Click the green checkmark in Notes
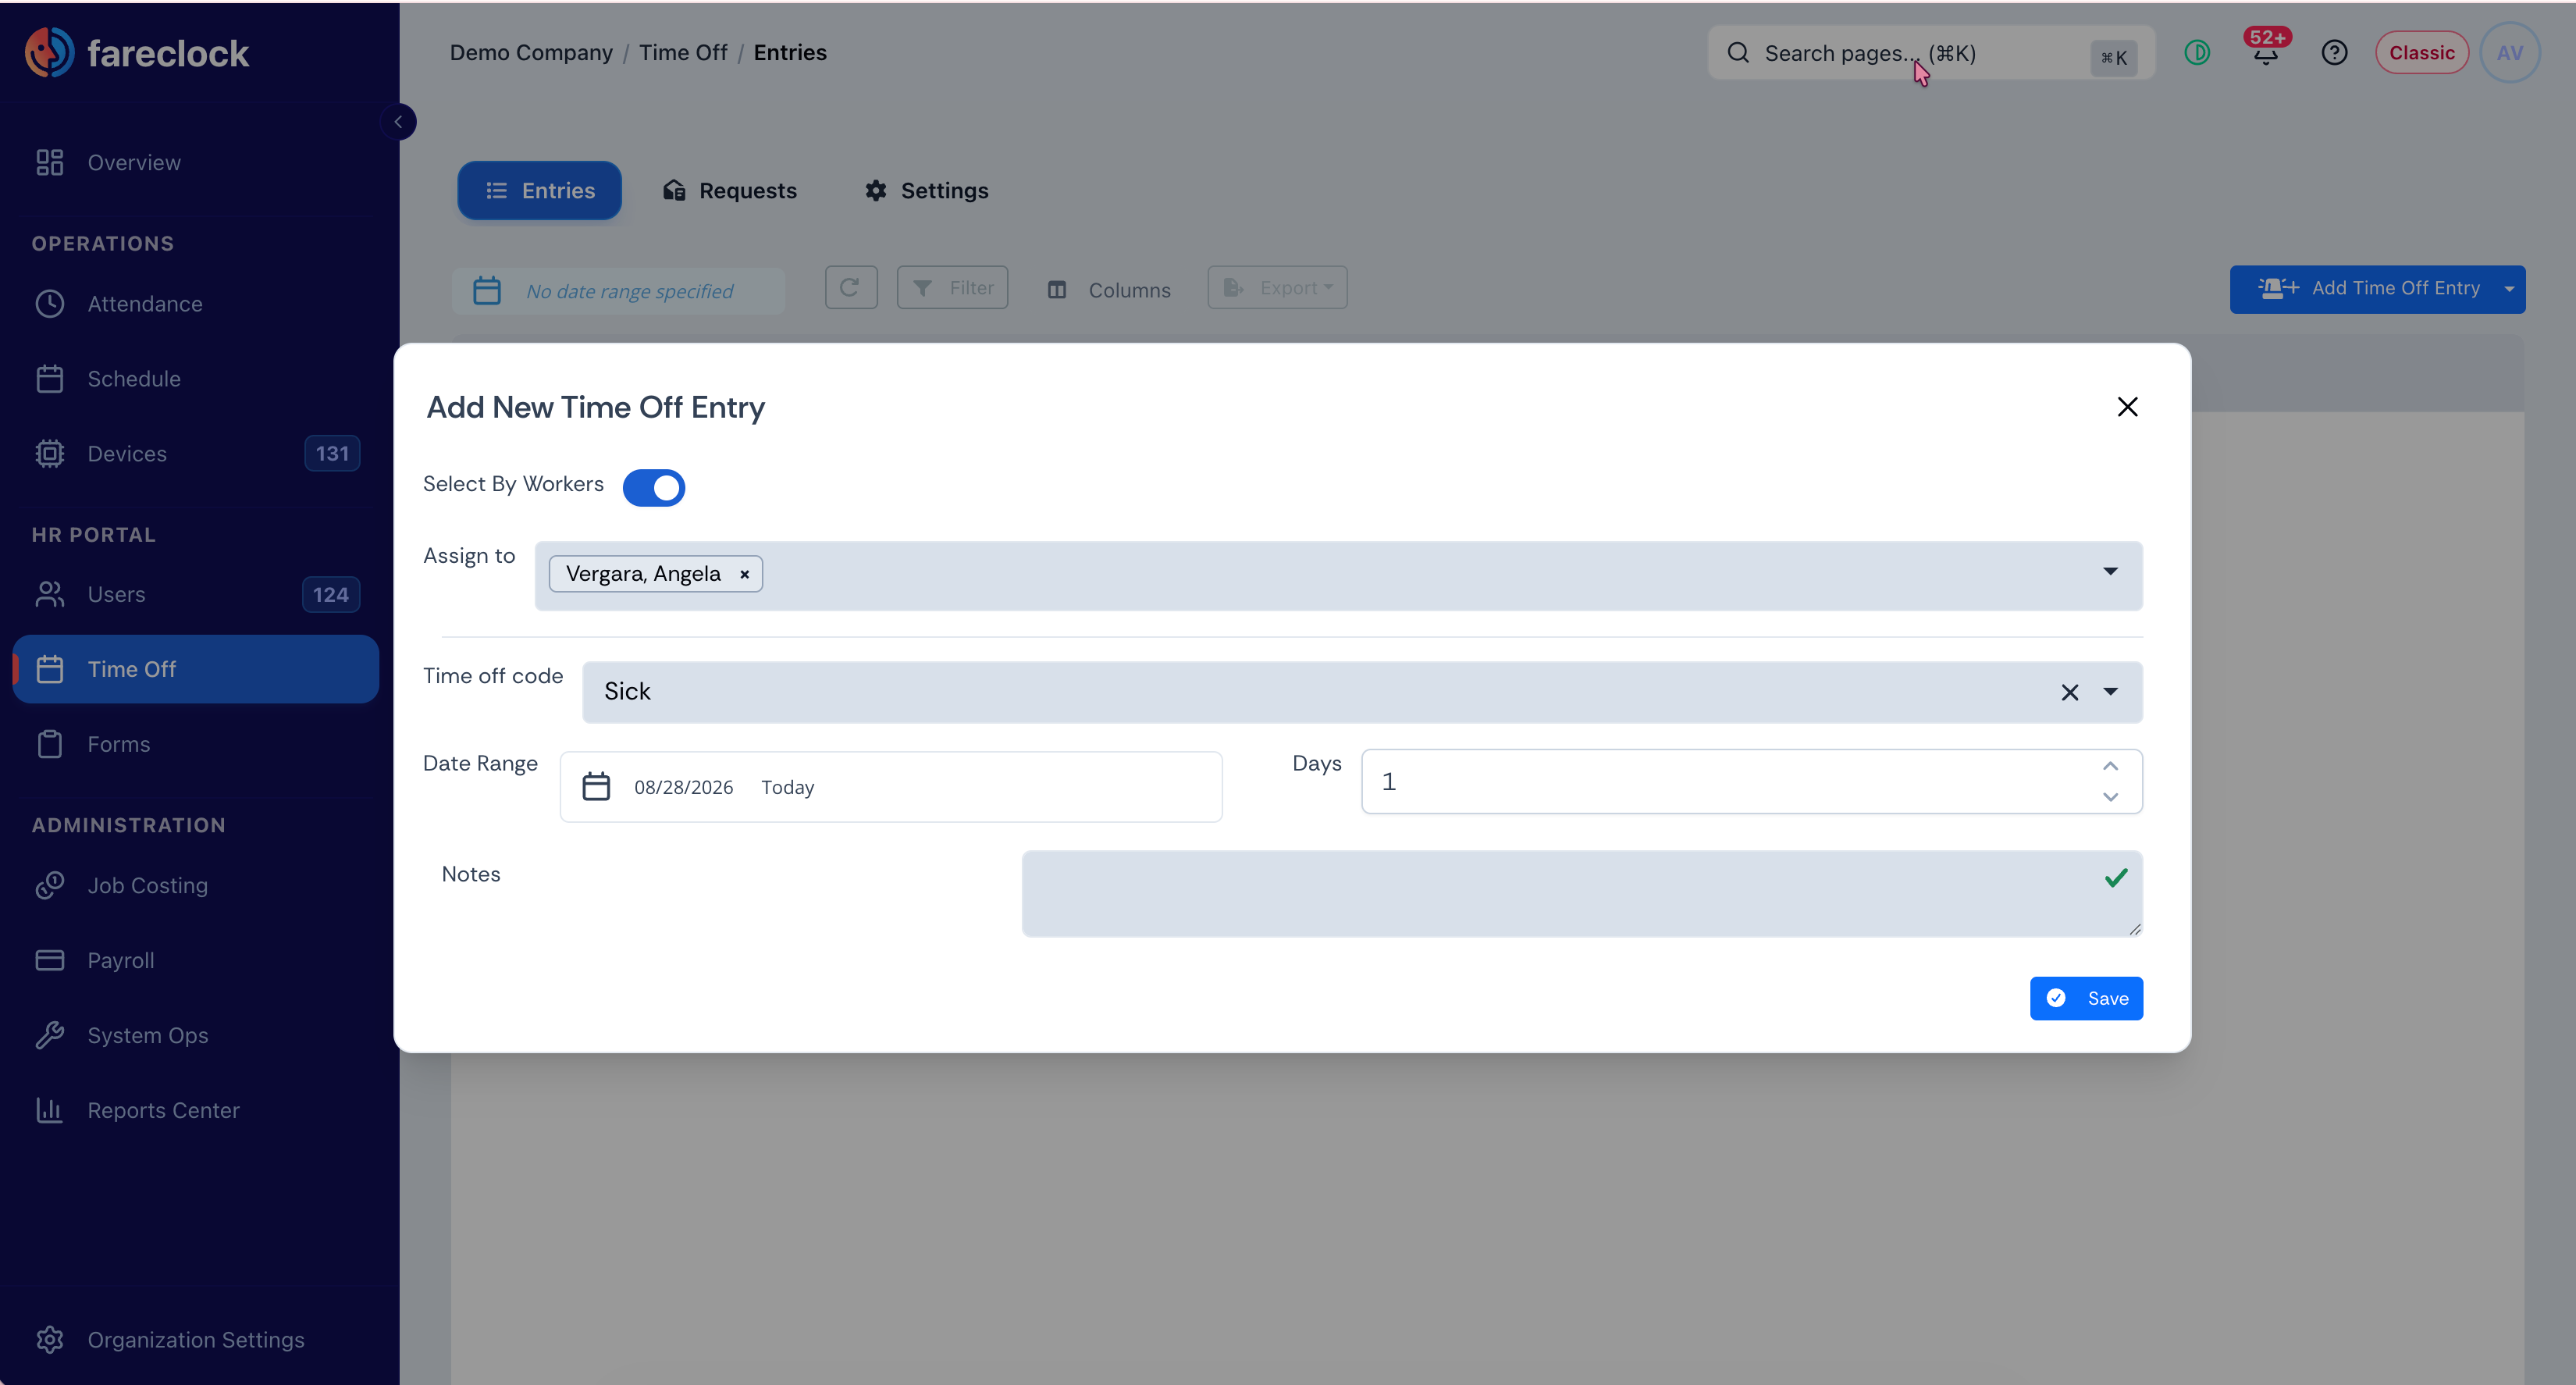This screenshot has height=1385, width=2576. (x=2115, y=878)
